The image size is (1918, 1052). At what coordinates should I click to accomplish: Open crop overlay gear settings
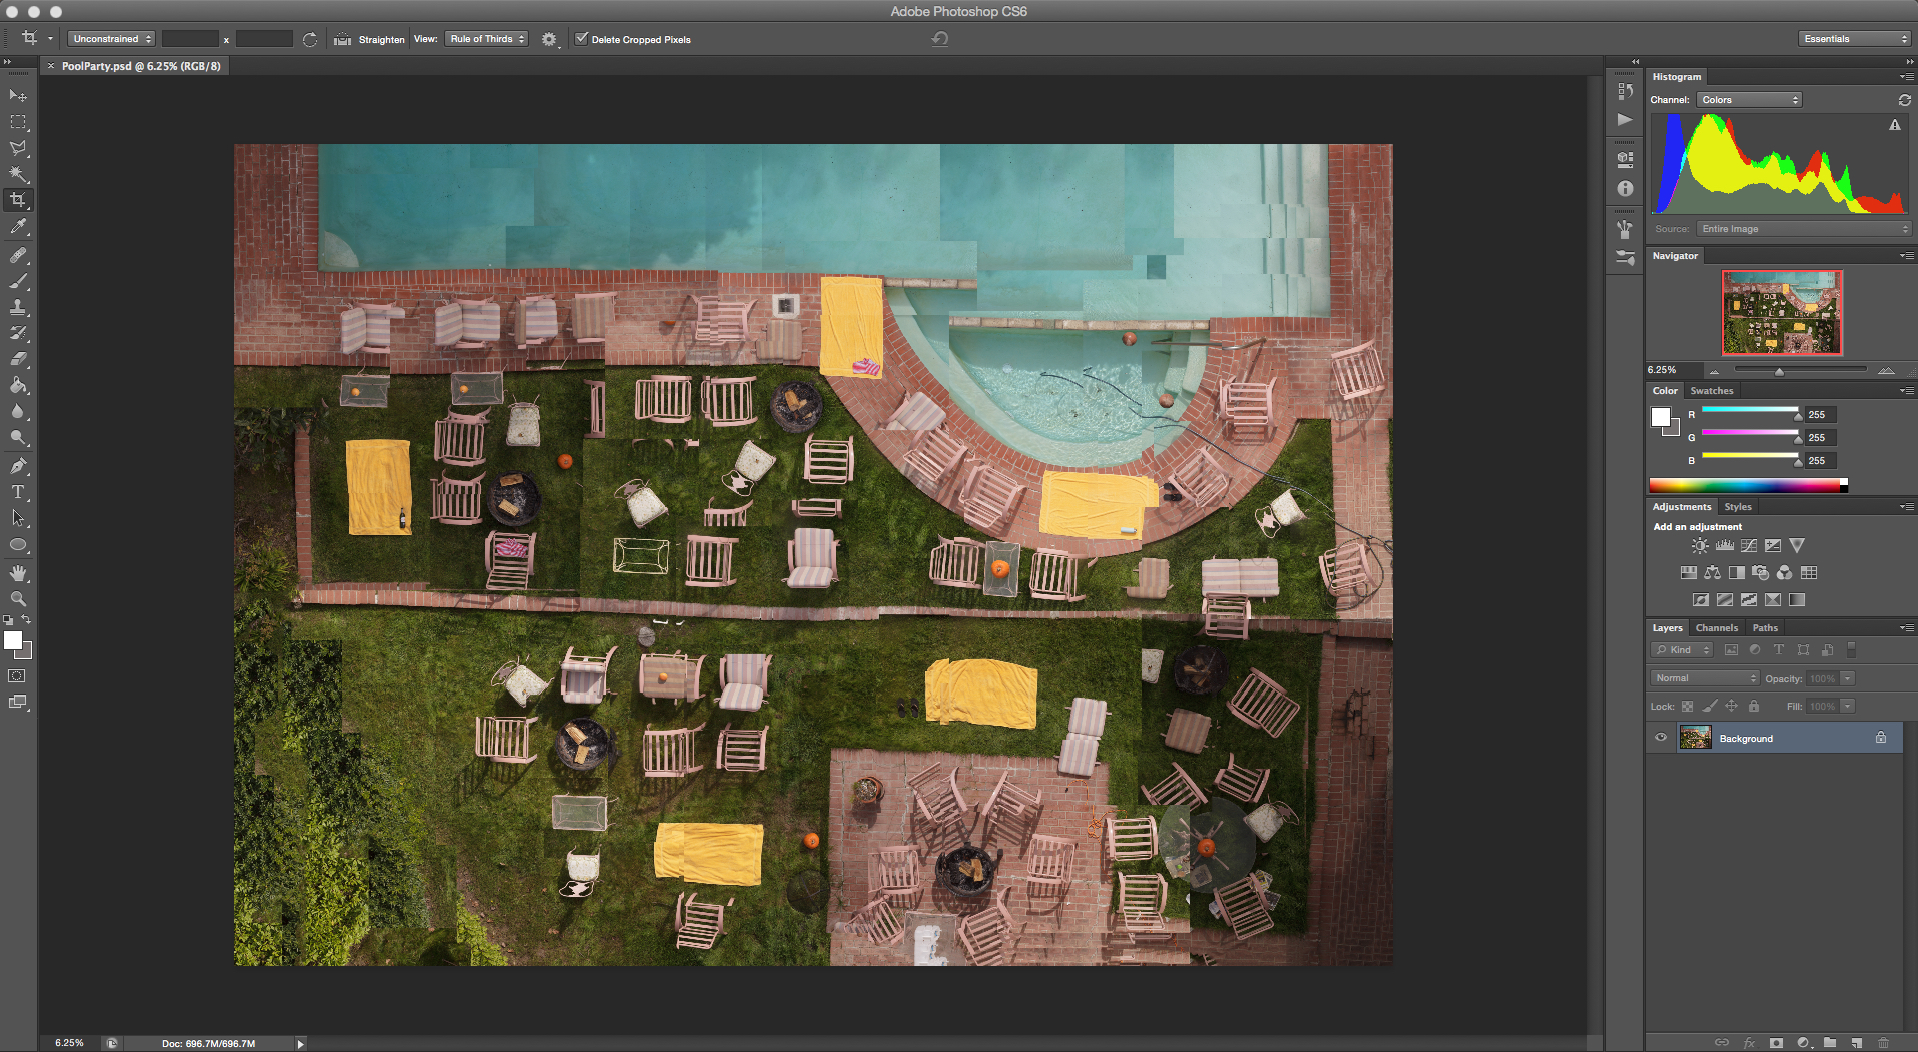(549, 40)
